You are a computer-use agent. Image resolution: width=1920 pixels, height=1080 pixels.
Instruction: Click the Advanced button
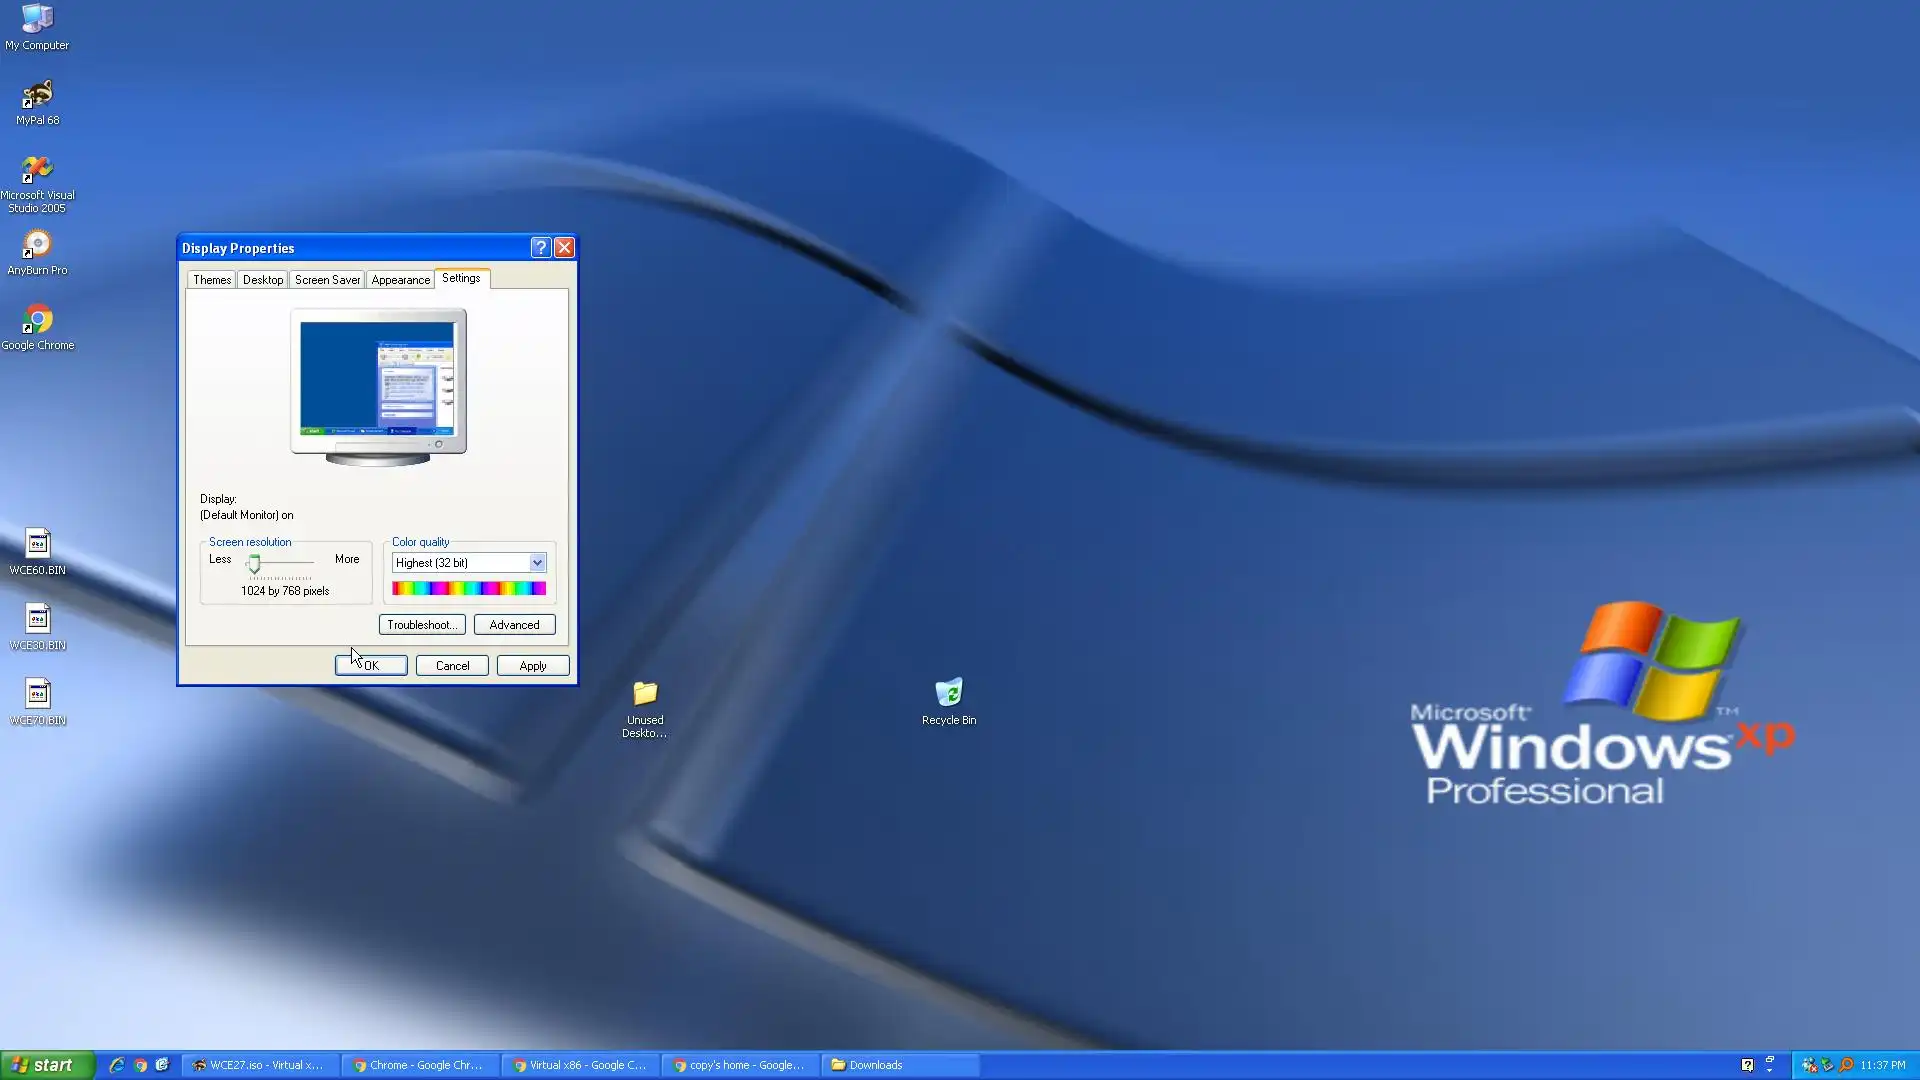(514, 625)
